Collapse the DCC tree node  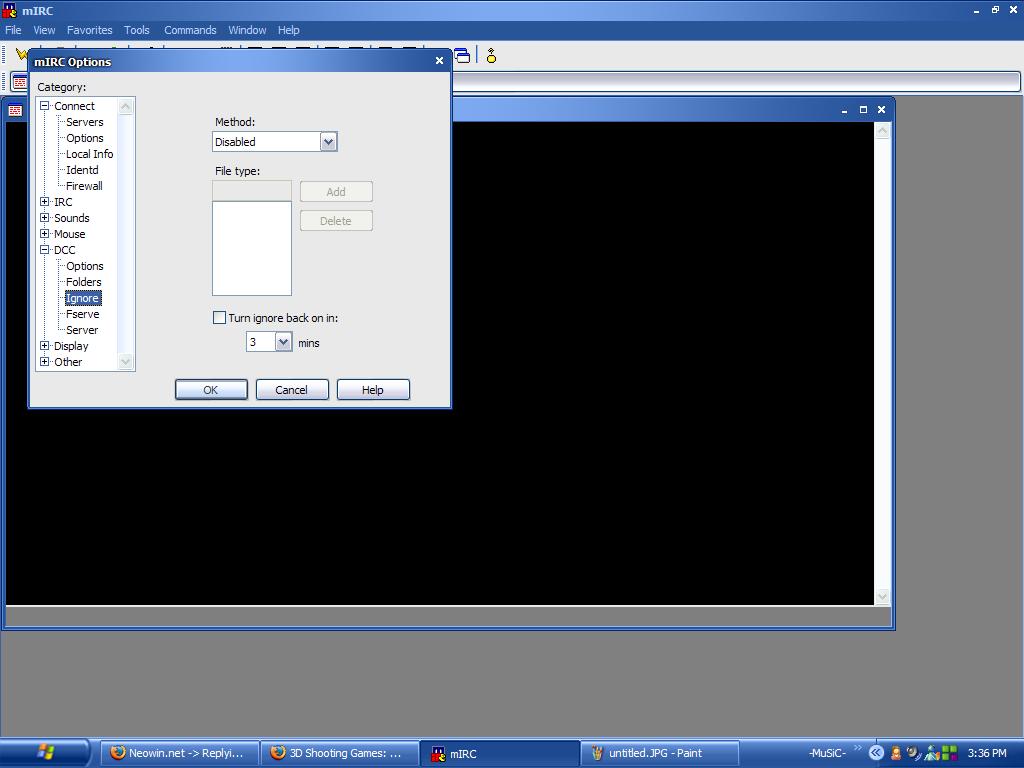[x=44, y=249]
